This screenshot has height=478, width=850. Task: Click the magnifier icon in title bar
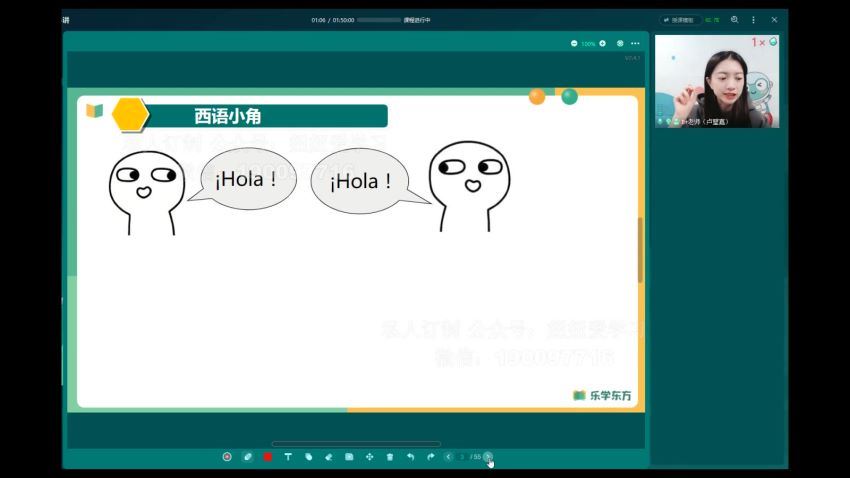pyautogui.click(x=735, y=20)
